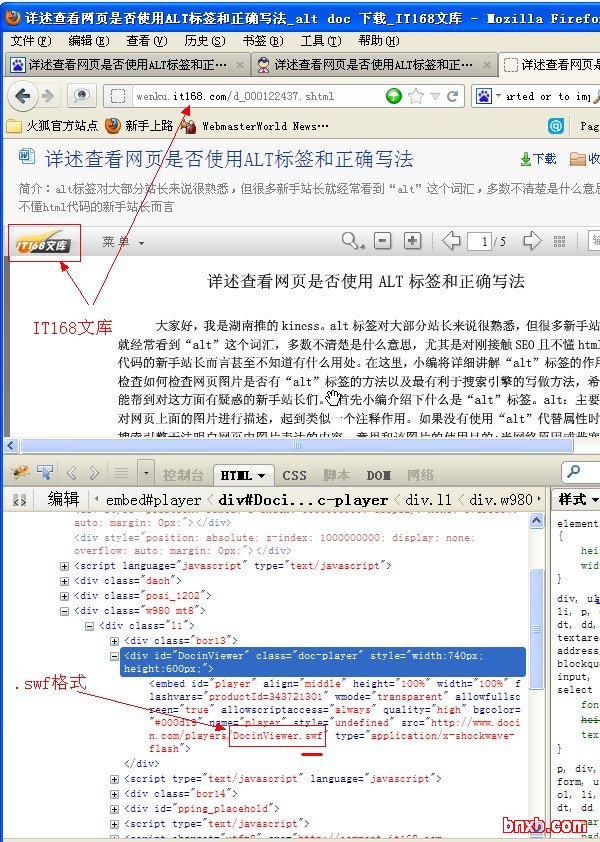Collapse the div id="DocinViewer" node
The image size is (600, 842).
click(x=114, y=656)
